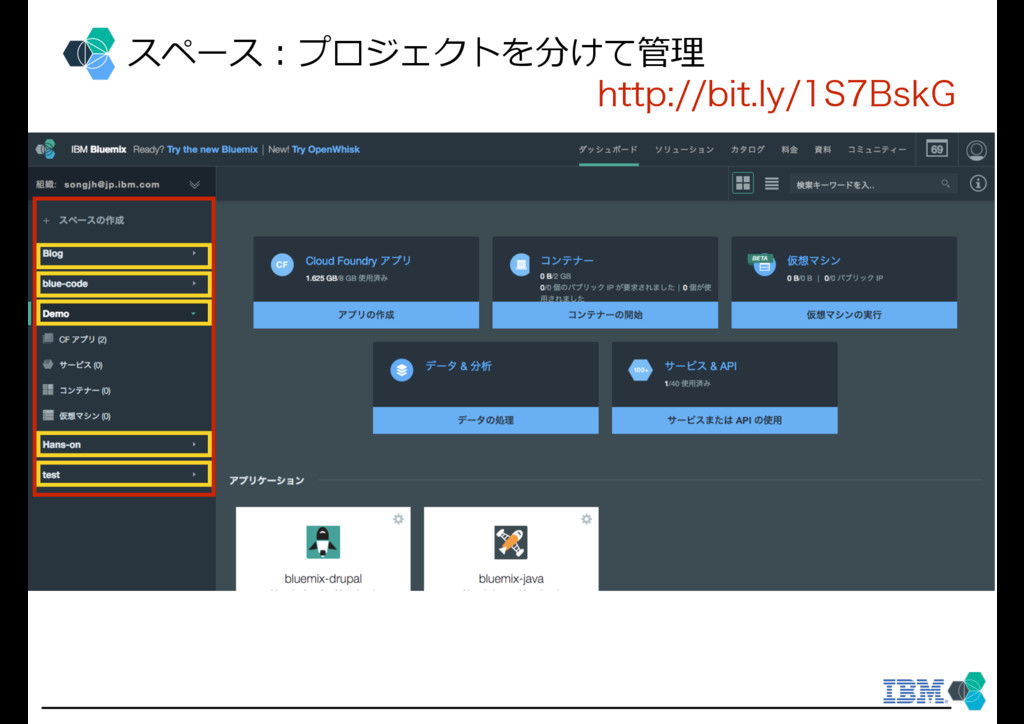Open コンテナー (0) in sidebar
The height and width of the screenshot is (724, 1024).
coord(84,390)
